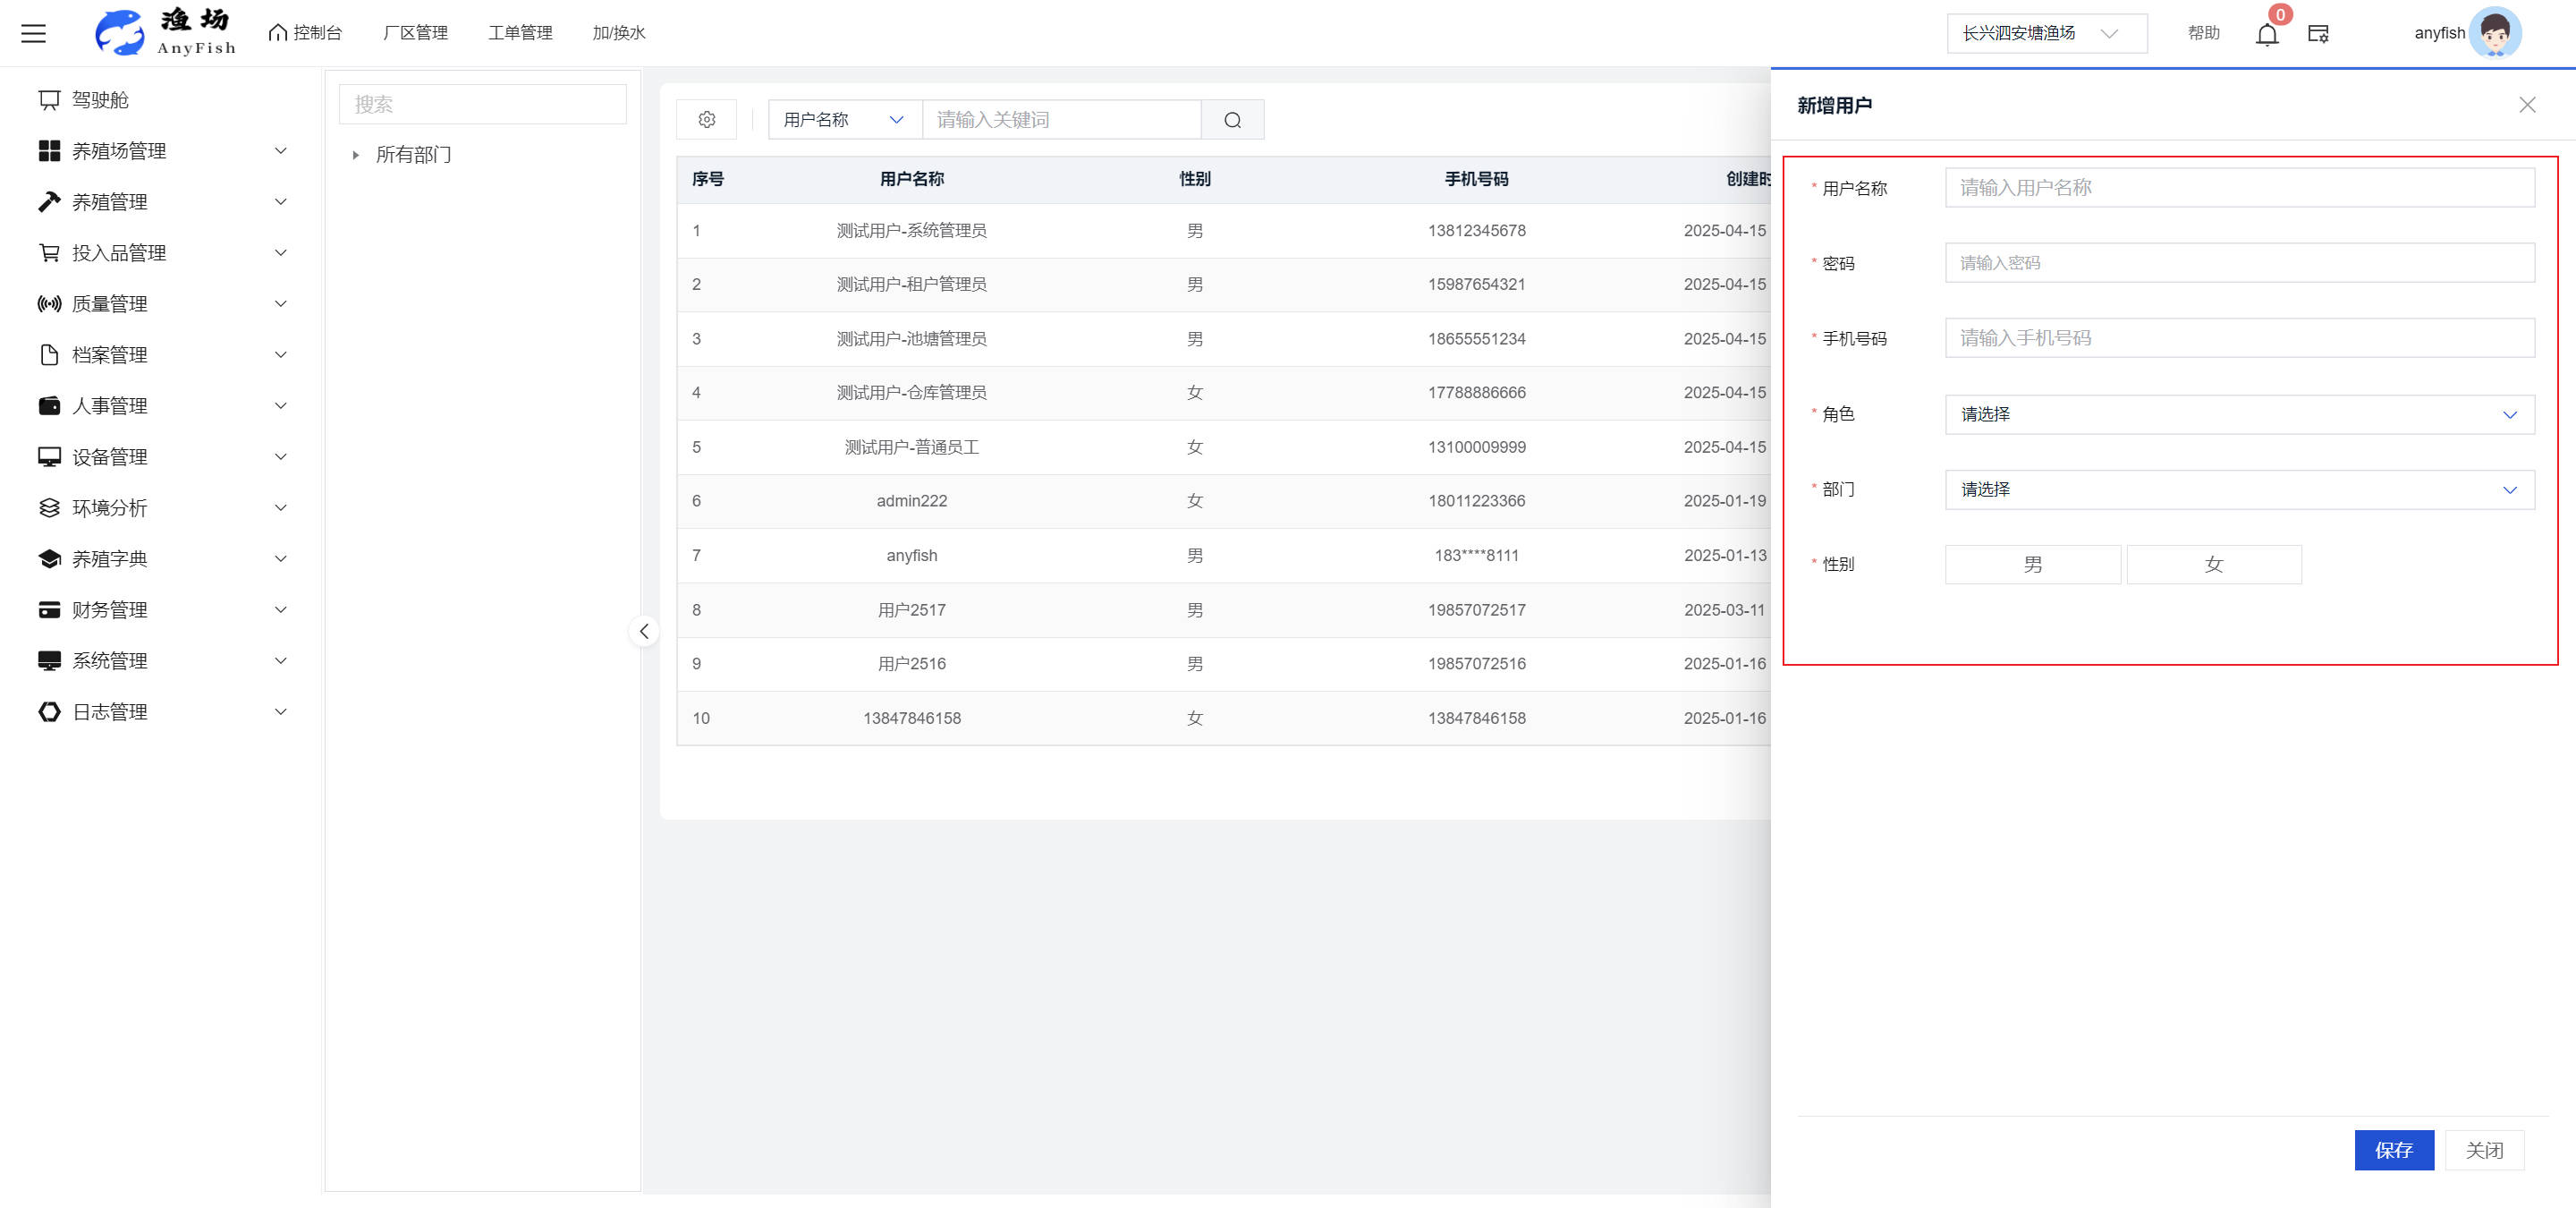Collapse the department panel arrow
Viewport: 2576px width, 1208px height.
[644, 631]
